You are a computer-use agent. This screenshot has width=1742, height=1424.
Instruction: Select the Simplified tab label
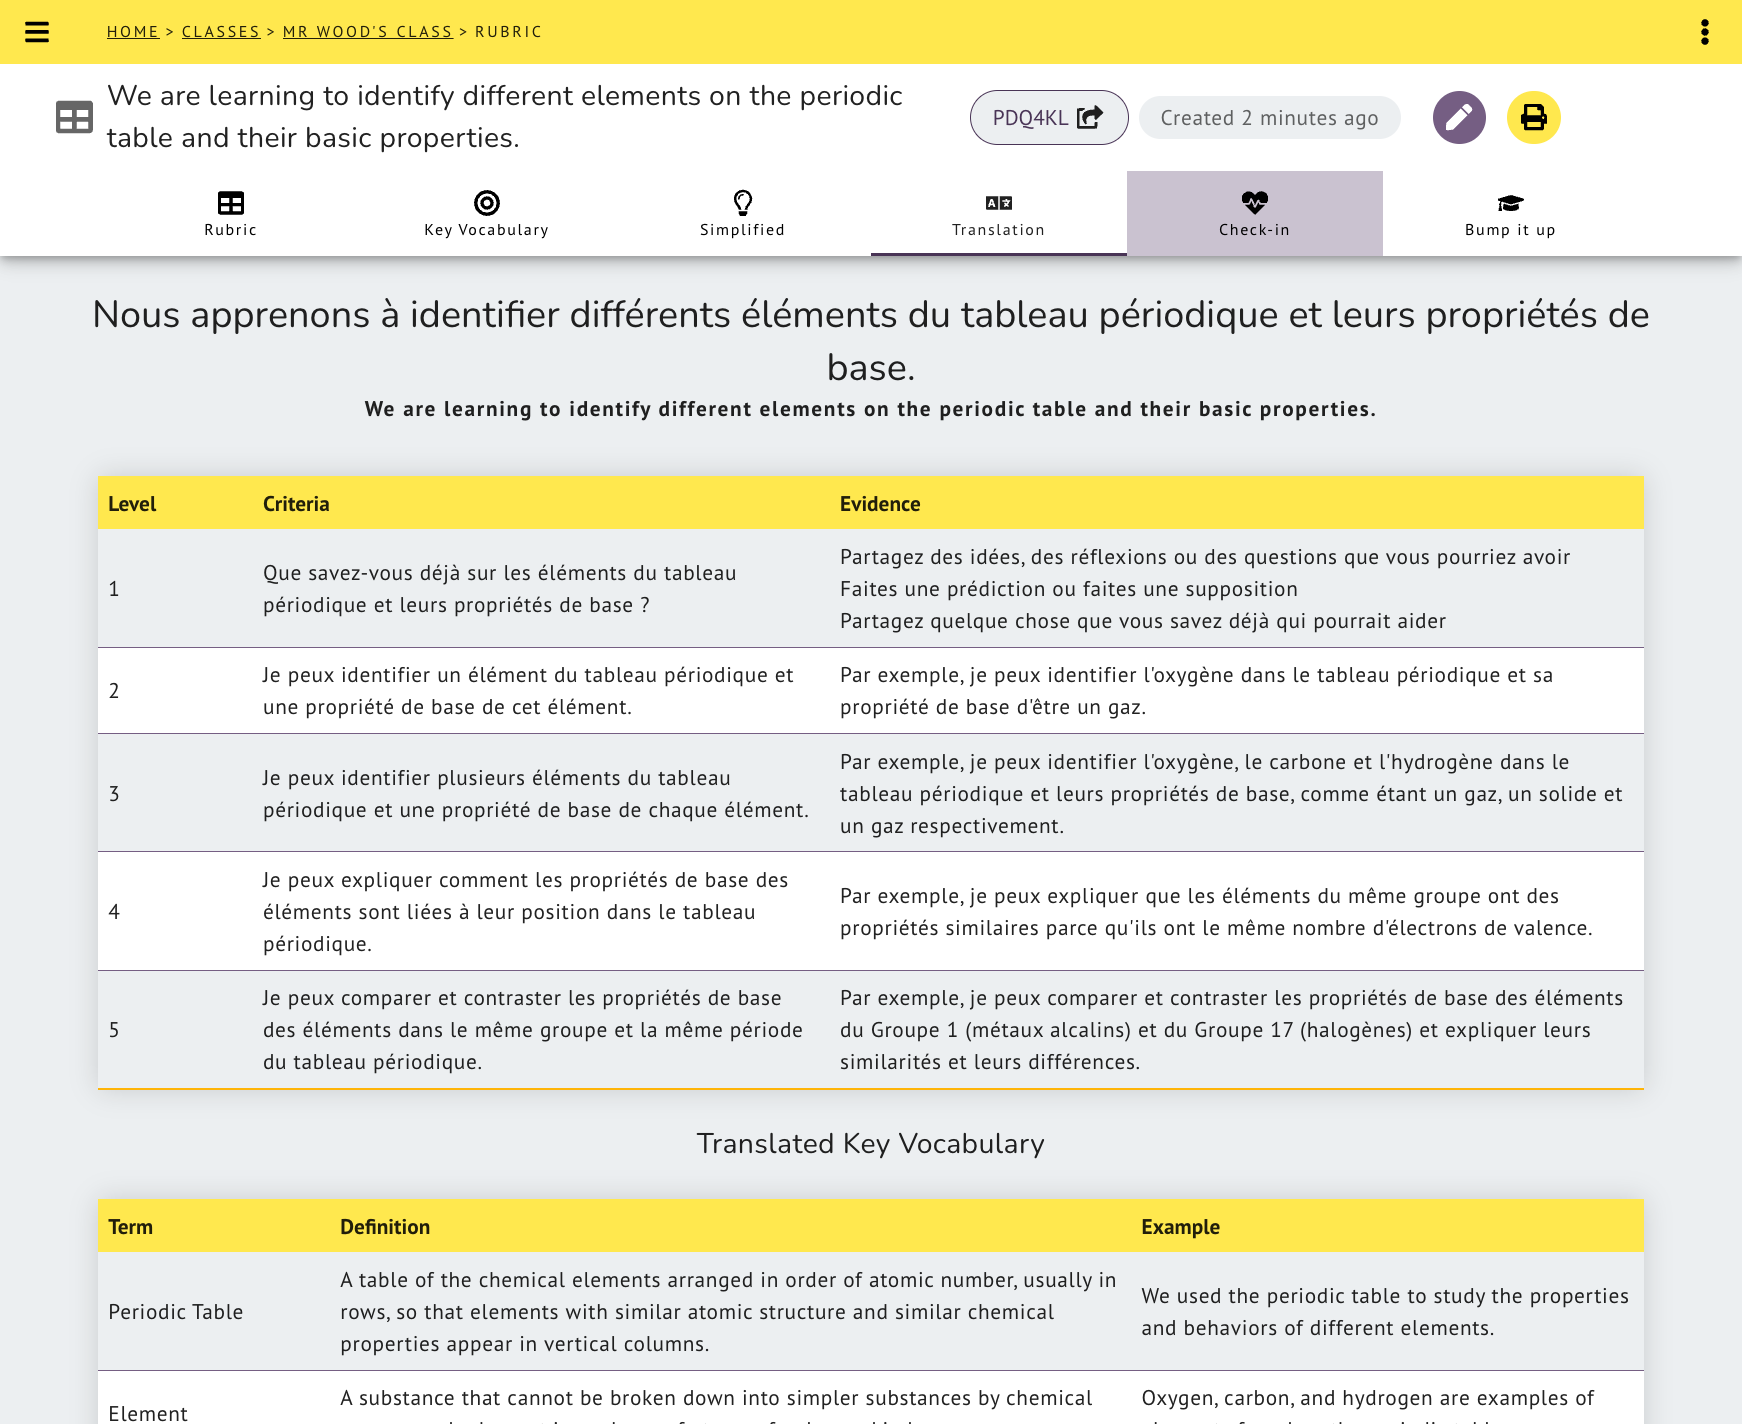(743, 230)
